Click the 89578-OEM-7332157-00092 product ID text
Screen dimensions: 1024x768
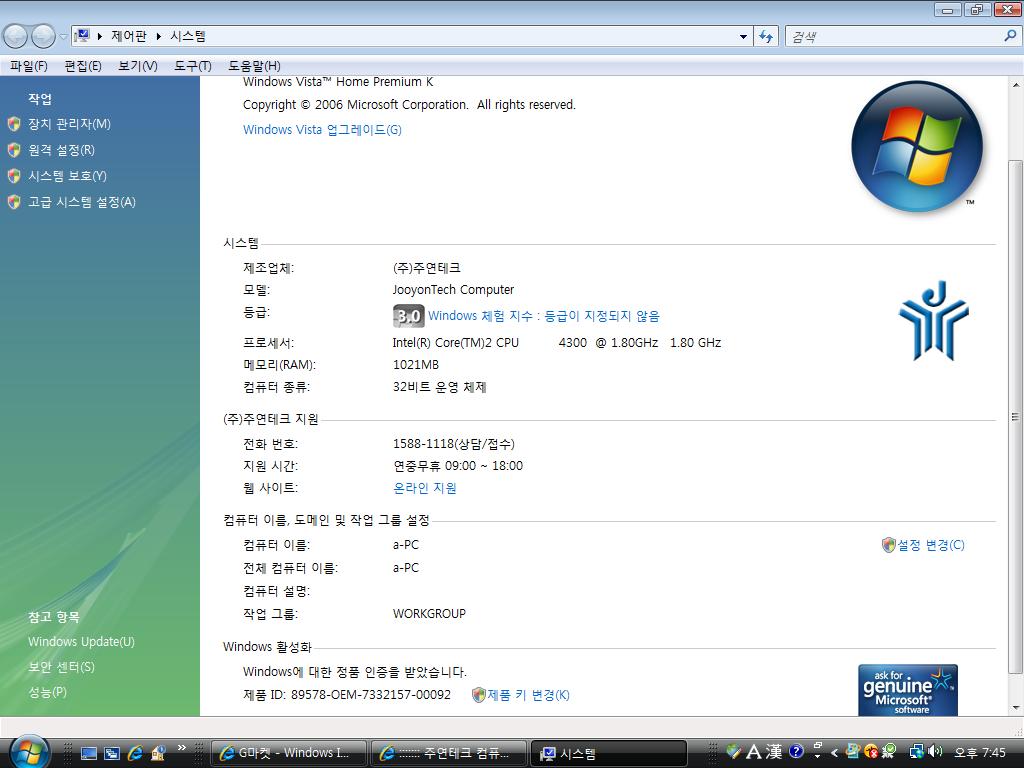point(370,695)
